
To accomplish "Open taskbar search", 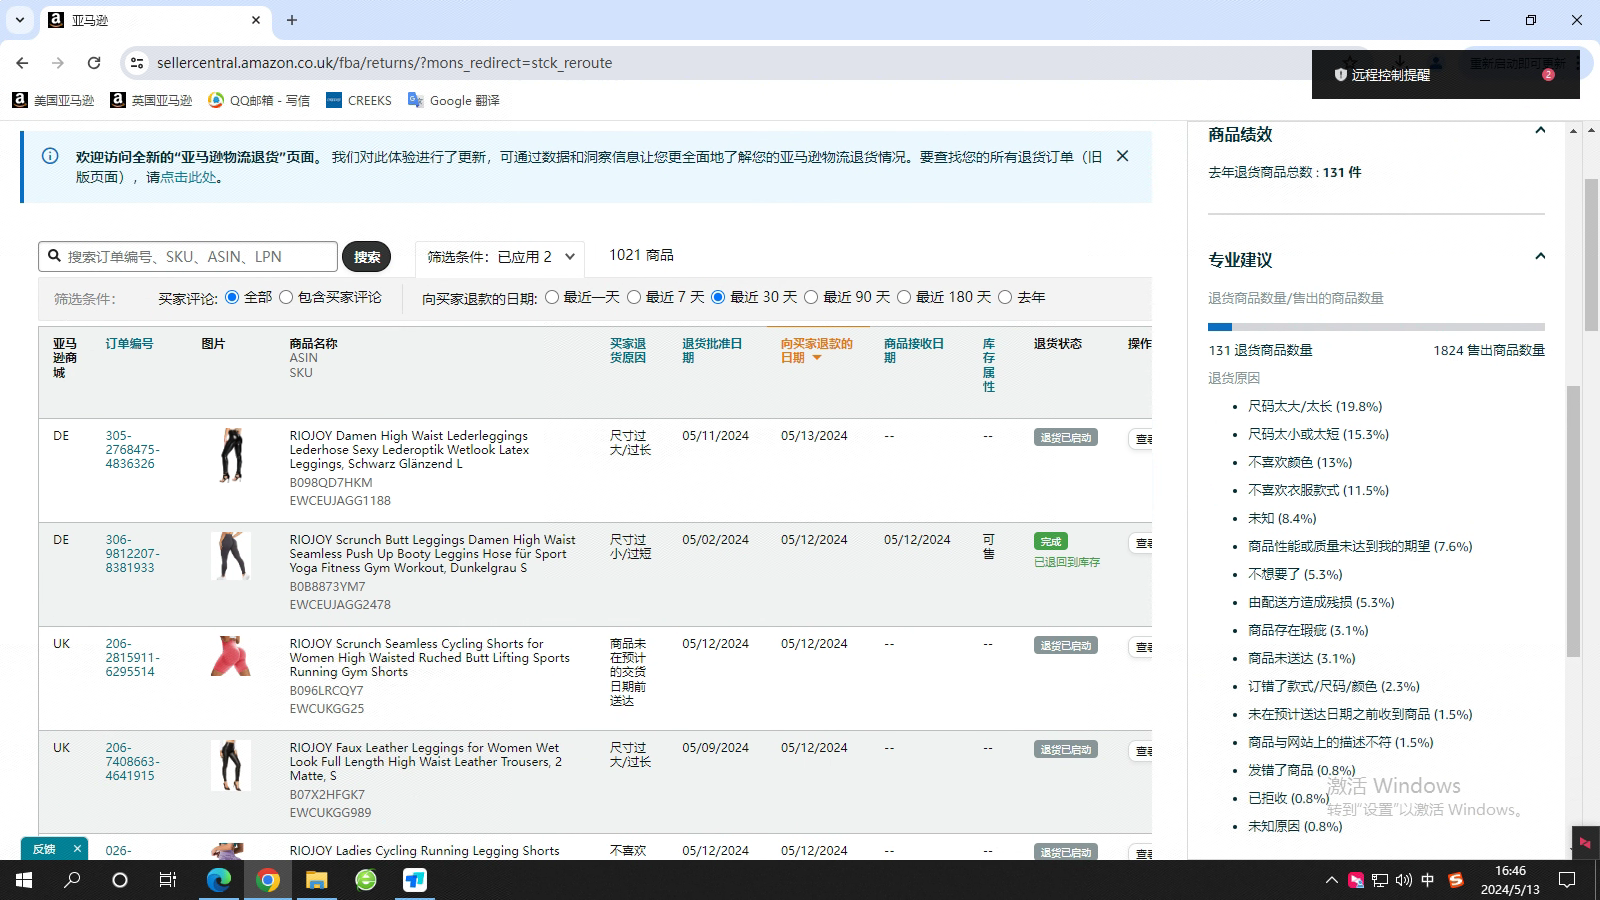I will tap(72, 880).
